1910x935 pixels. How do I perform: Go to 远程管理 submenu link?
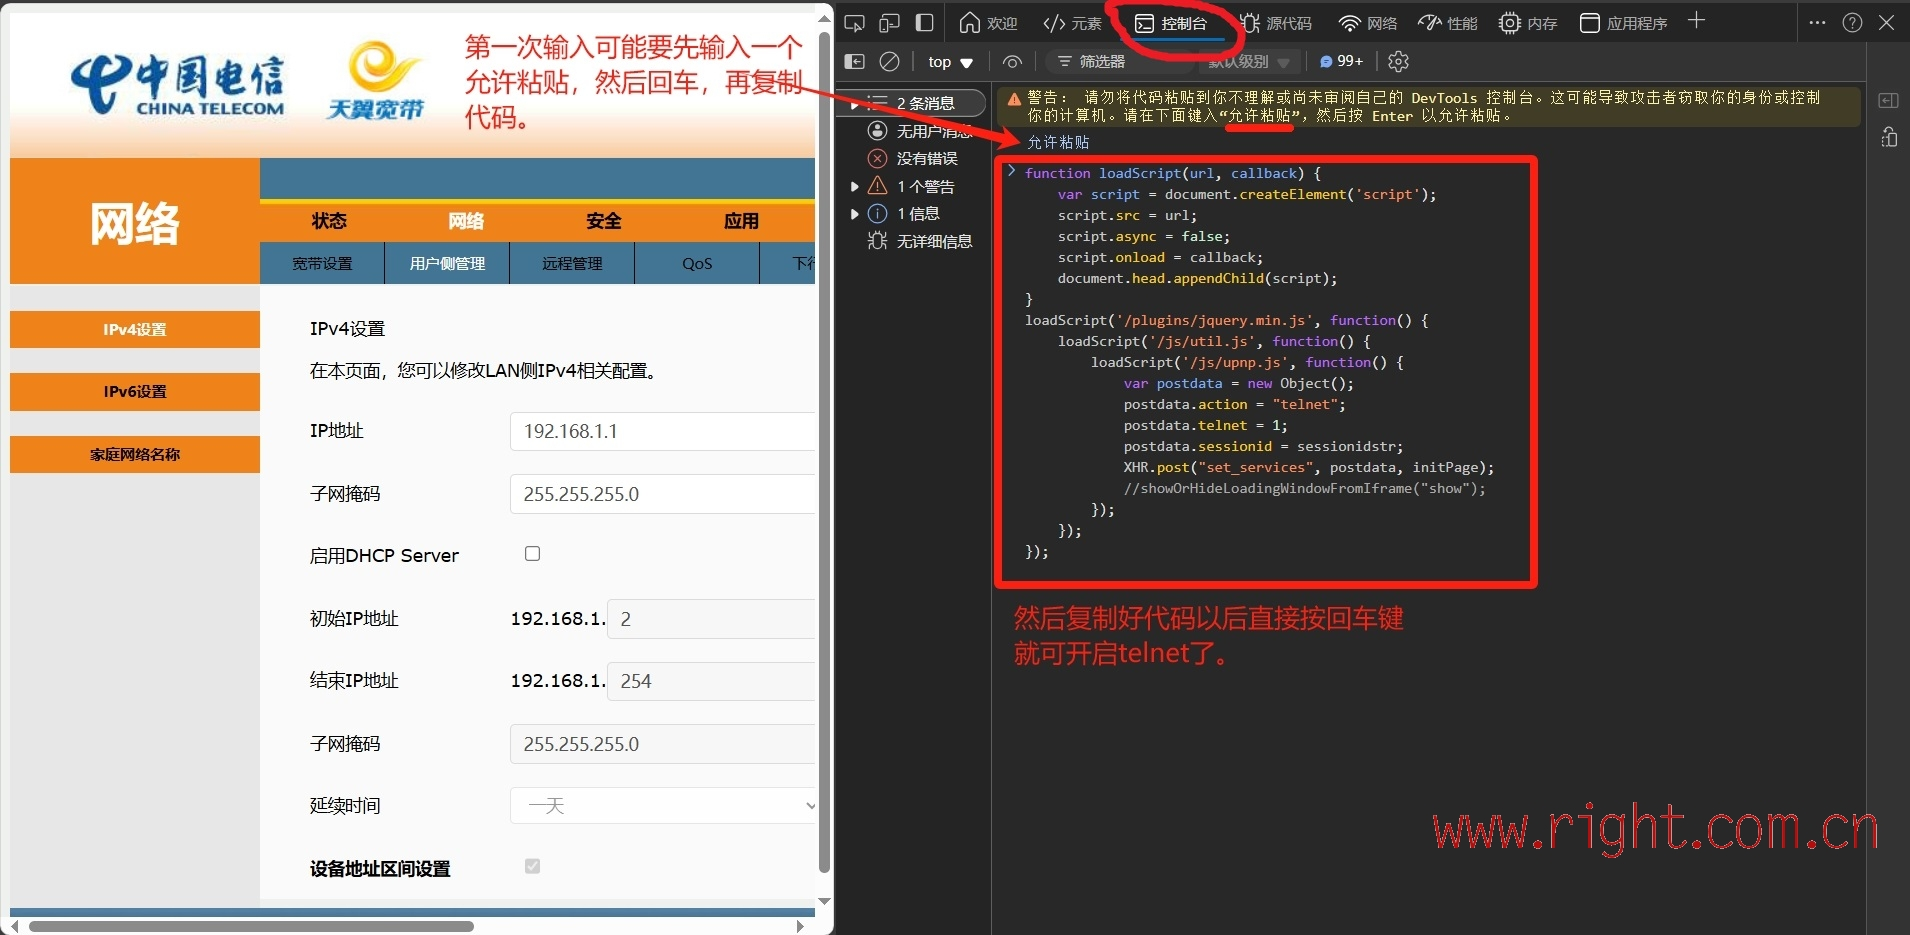click(572, 264)
